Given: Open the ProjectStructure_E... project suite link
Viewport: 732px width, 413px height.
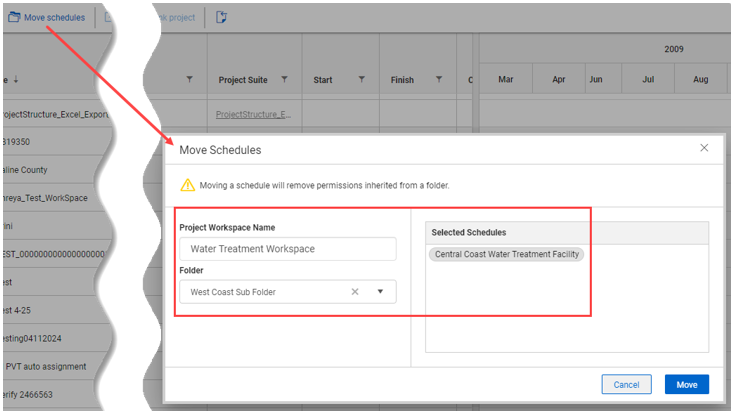Looking at the screenshot, I should pos(253,114).
